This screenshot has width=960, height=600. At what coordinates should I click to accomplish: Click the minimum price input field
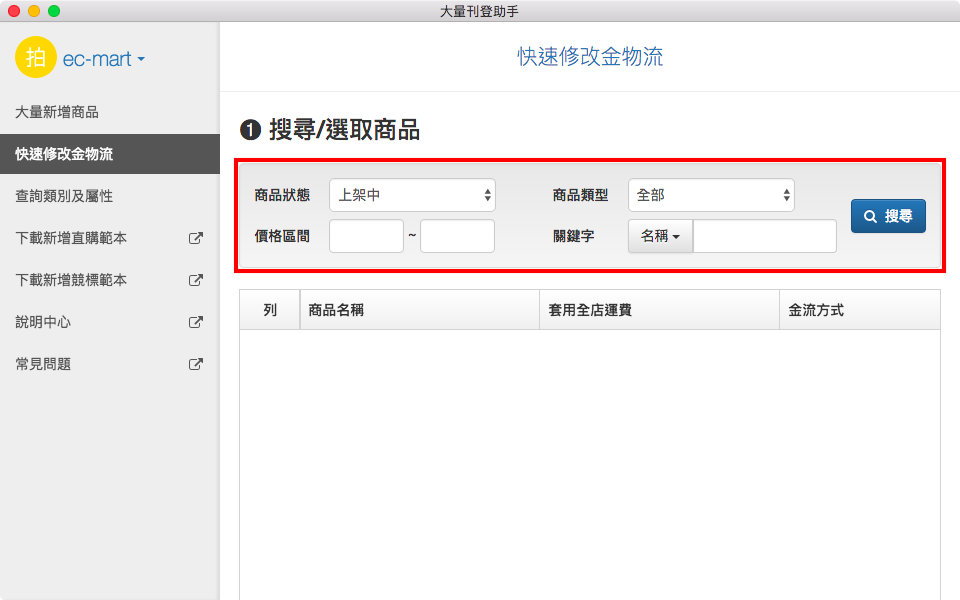366,236
